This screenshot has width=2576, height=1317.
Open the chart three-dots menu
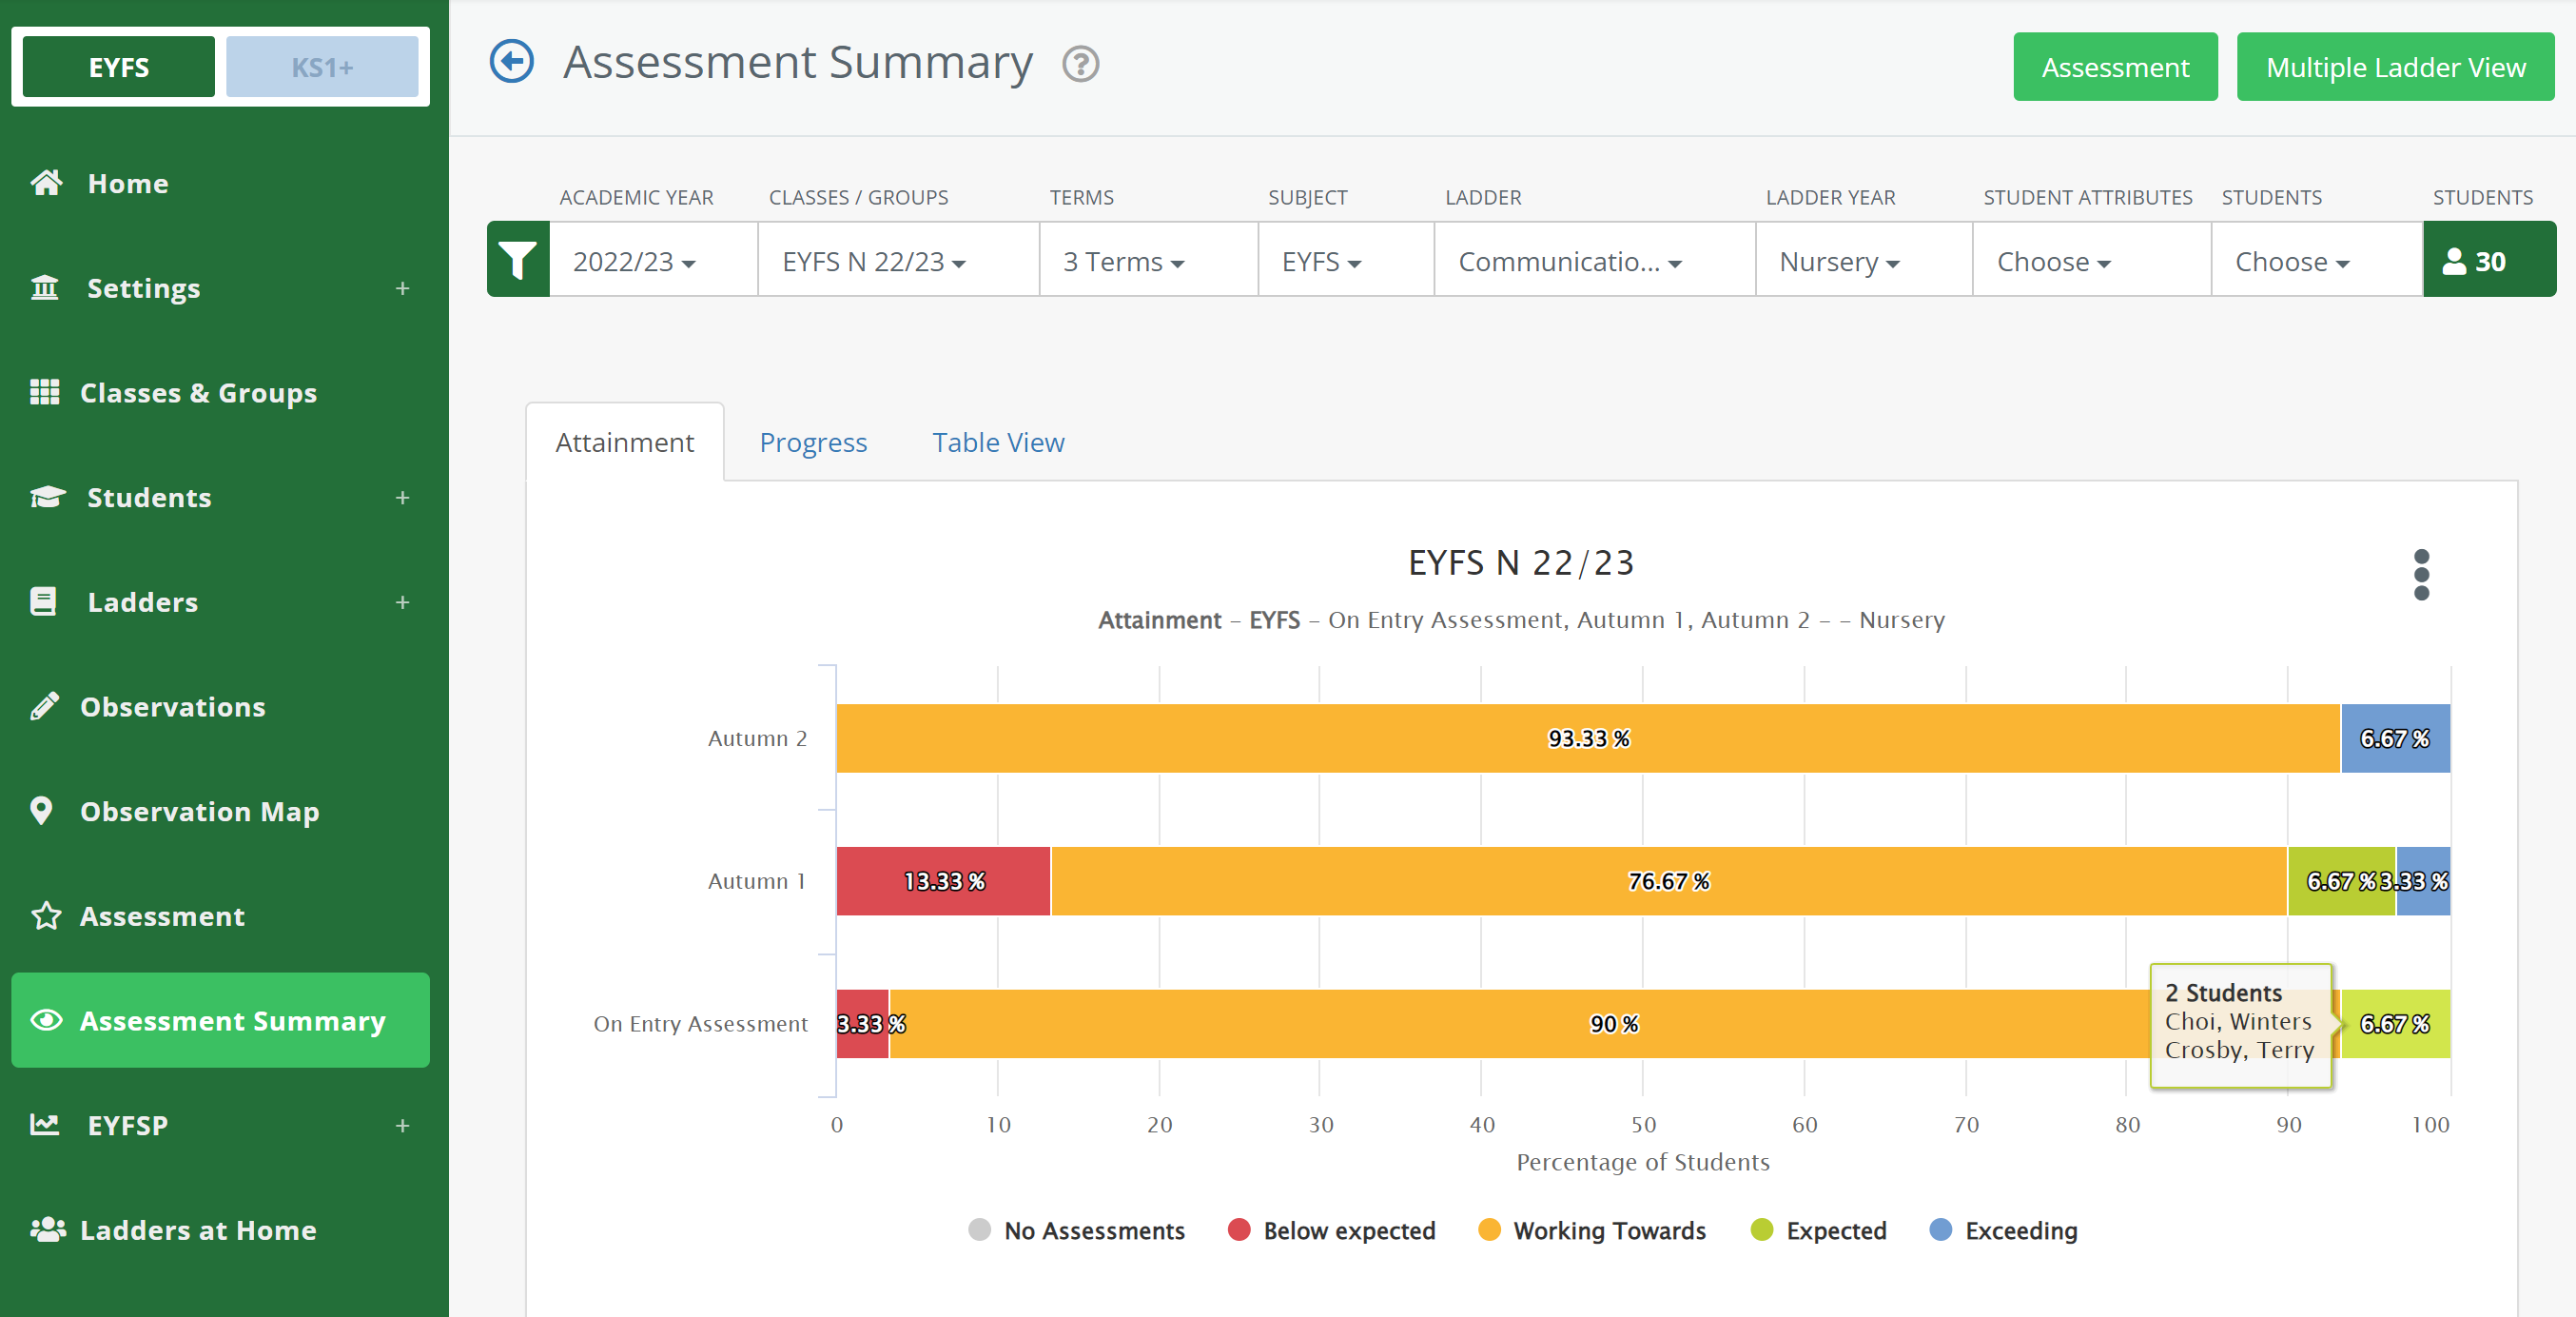(x=2421, y=574)
